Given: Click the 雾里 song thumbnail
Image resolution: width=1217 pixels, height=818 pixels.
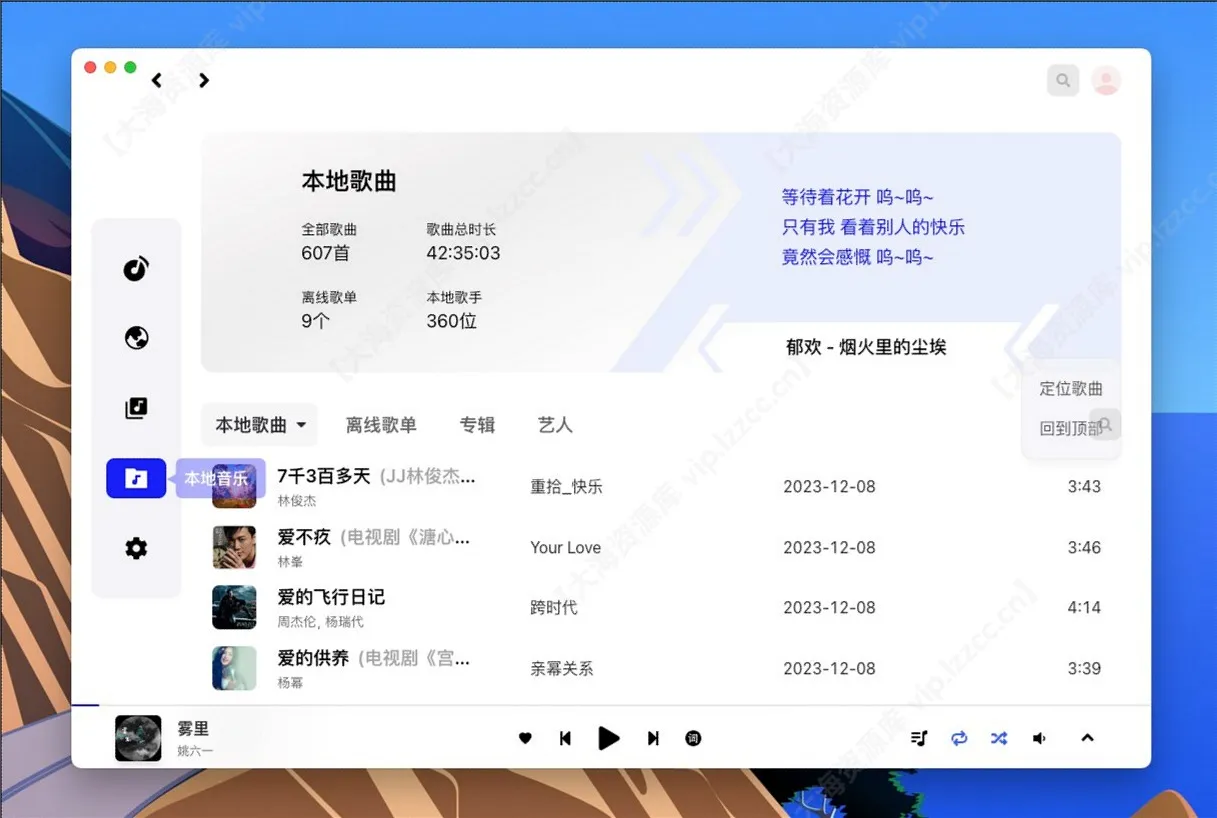Looking at the screenshot, I should tap(137, 738).
